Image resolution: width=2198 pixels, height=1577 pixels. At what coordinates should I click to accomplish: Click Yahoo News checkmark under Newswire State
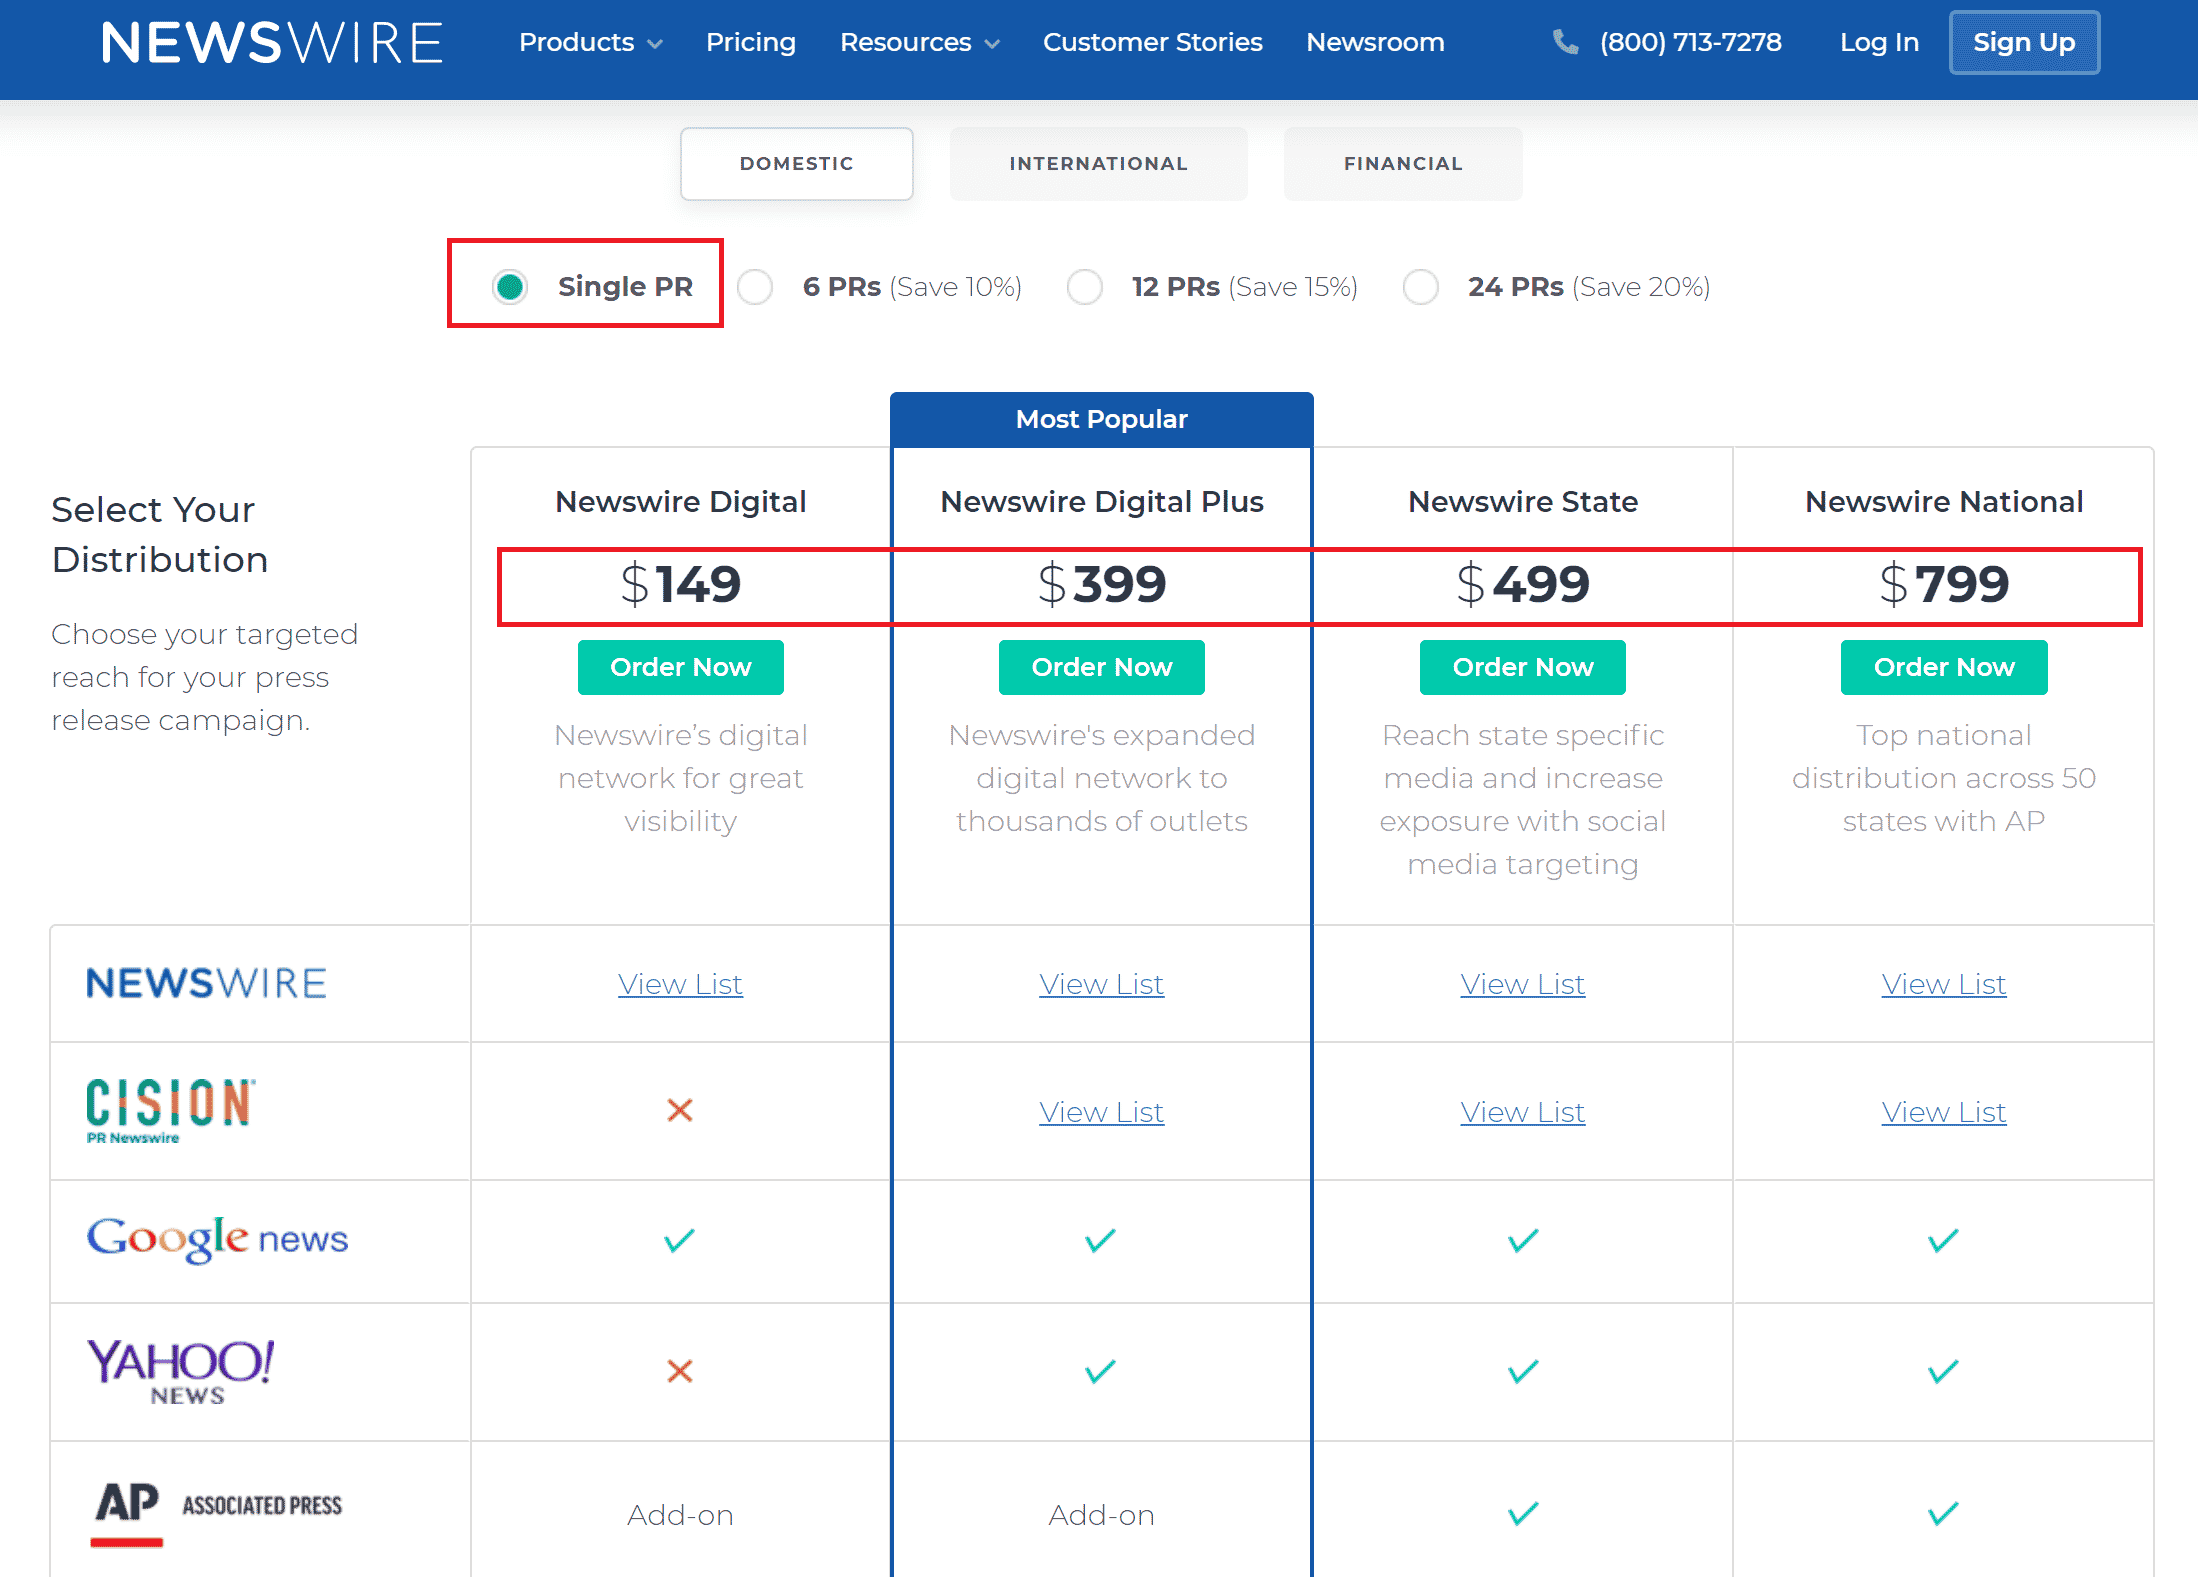click(x=1523, y=1371)
